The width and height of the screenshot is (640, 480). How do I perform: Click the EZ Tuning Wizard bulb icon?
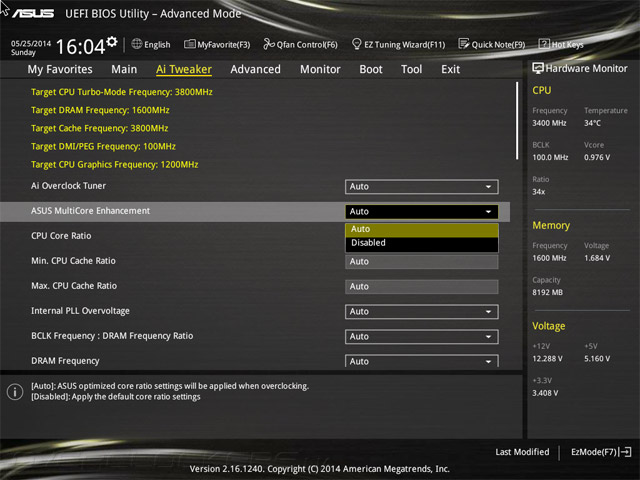356,44
